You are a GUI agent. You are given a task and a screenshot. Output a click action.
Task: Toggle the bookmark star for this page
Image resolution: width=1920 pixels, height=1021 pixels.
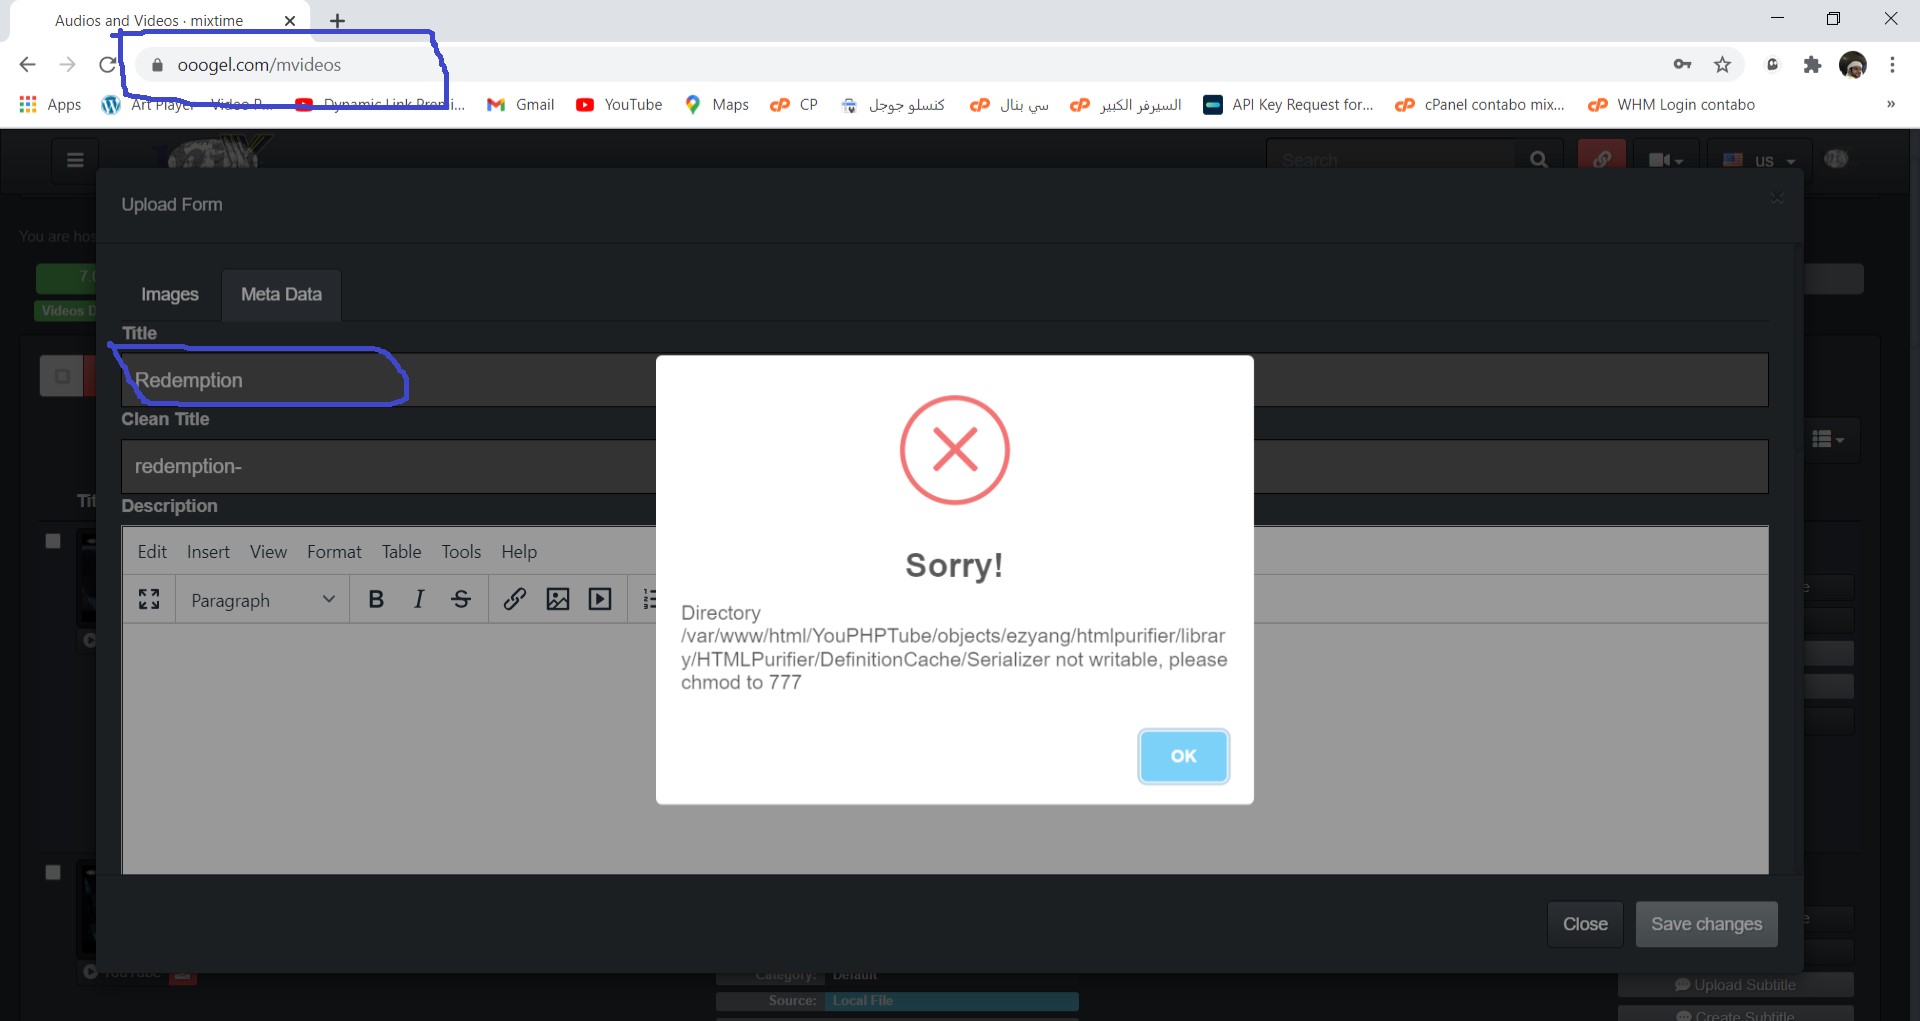tap(1722, 64)
